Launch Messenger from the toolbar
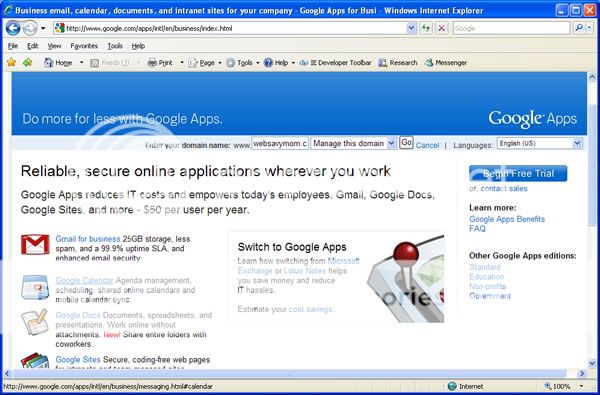The height and width of the screenshot is (395, 600). pyautogui.click(x=446, y=63)
